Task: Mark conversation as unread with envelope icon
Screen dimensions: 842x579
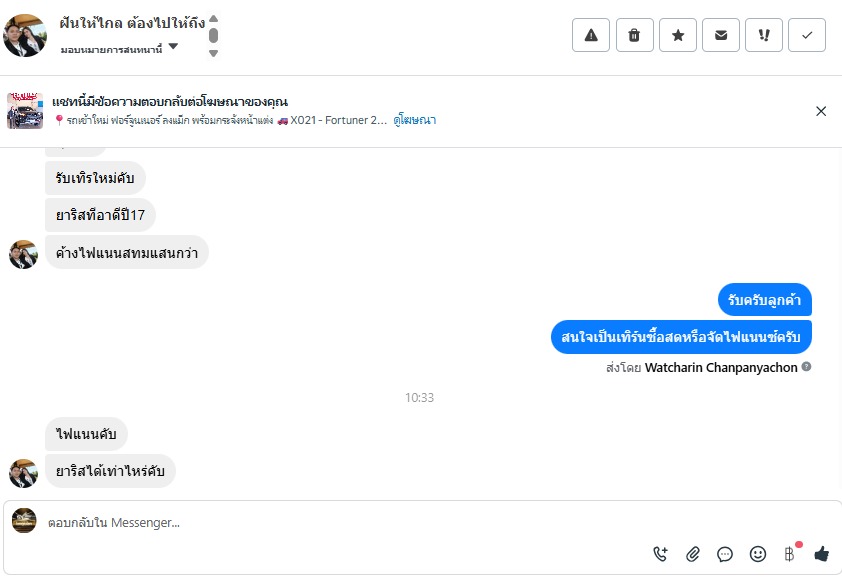Action: coord(721,35)
